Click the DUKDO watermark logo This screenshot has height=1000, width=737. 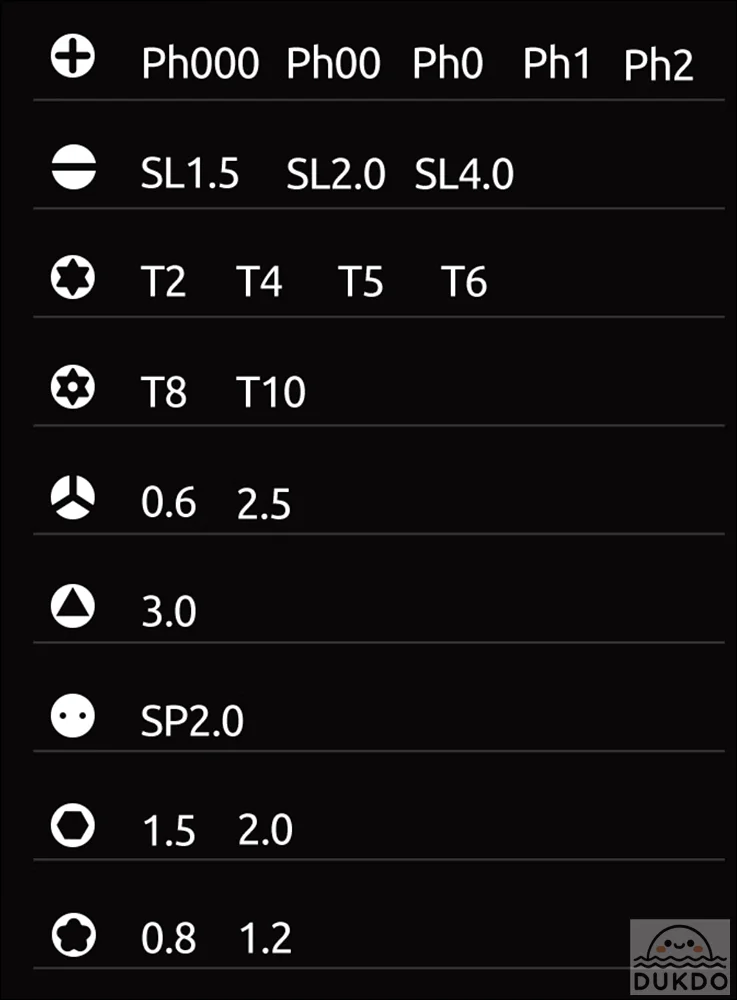pyautogui.click(x=680, y=955)
